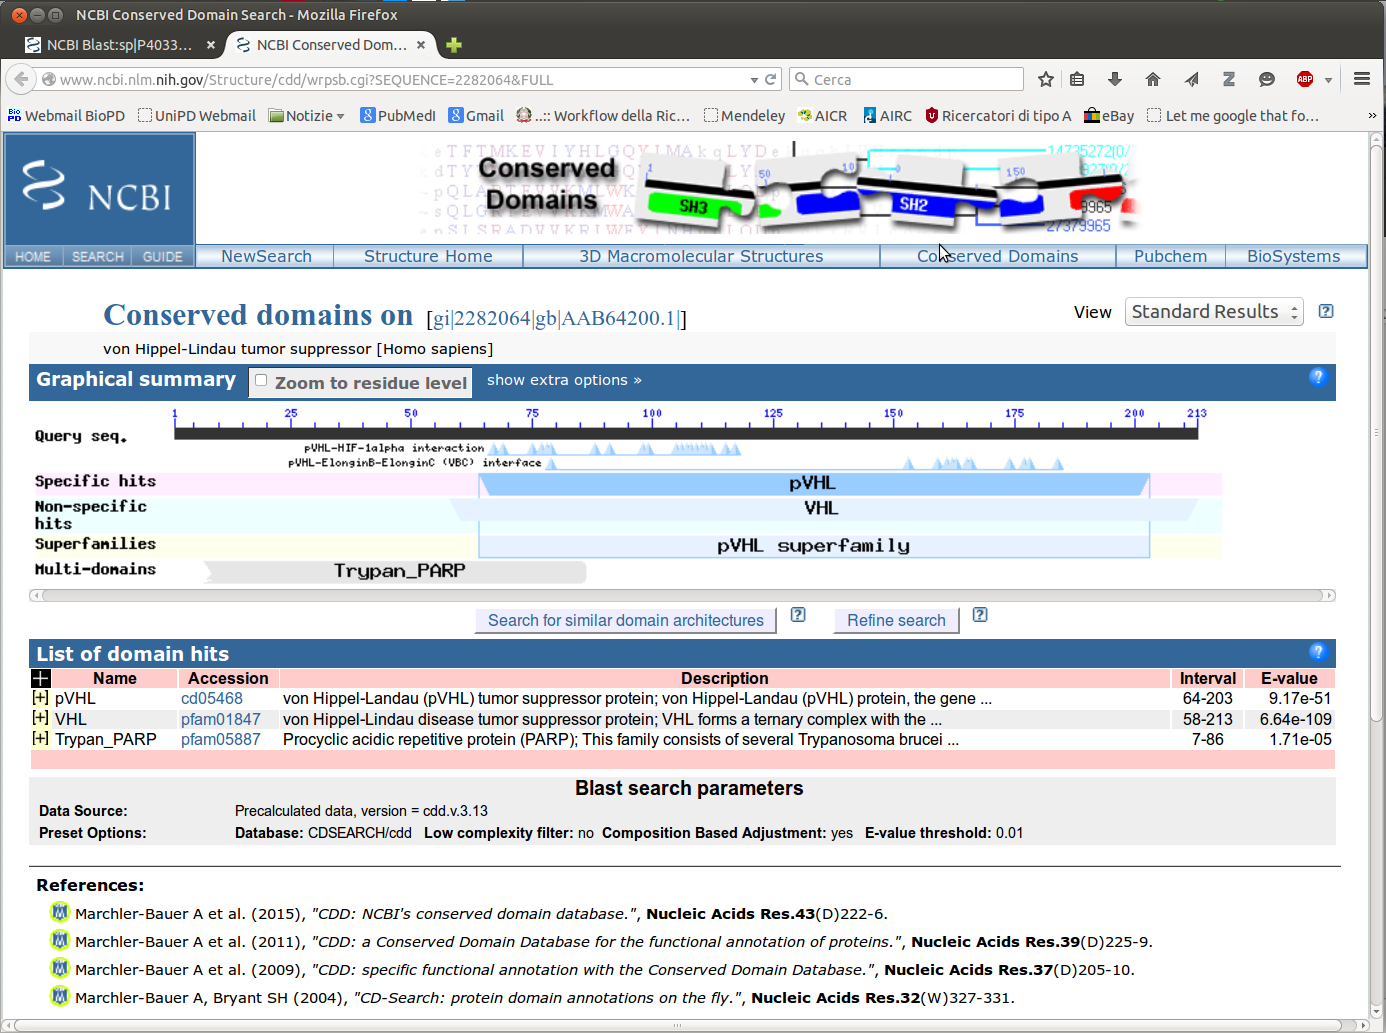Show extra options in Graphical summary

tap(564, 380)
